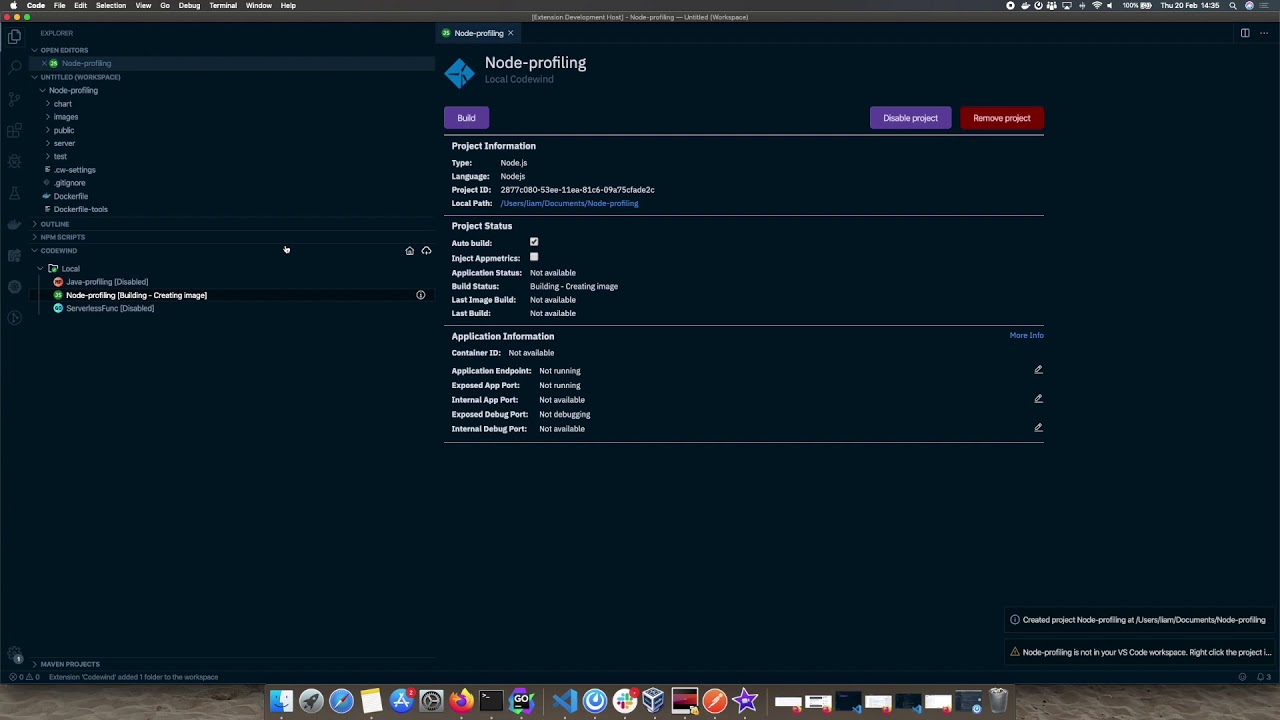Open the More Info link
The height and width of the screenshot is (720, 1280).
[1026, 335]
